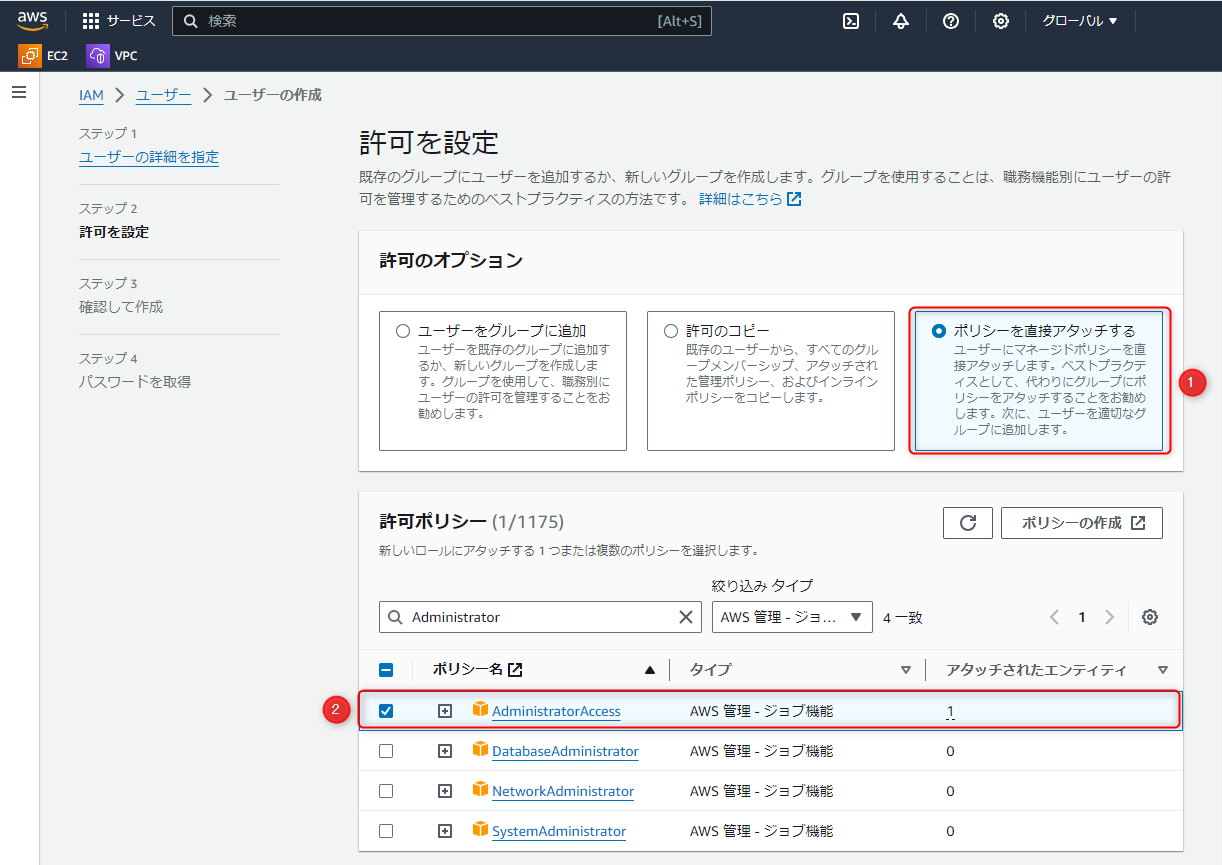The height and width of the screenshot is (865, 1222).
Task: Open the settings gear in top bar
Action: (1001, 21)
